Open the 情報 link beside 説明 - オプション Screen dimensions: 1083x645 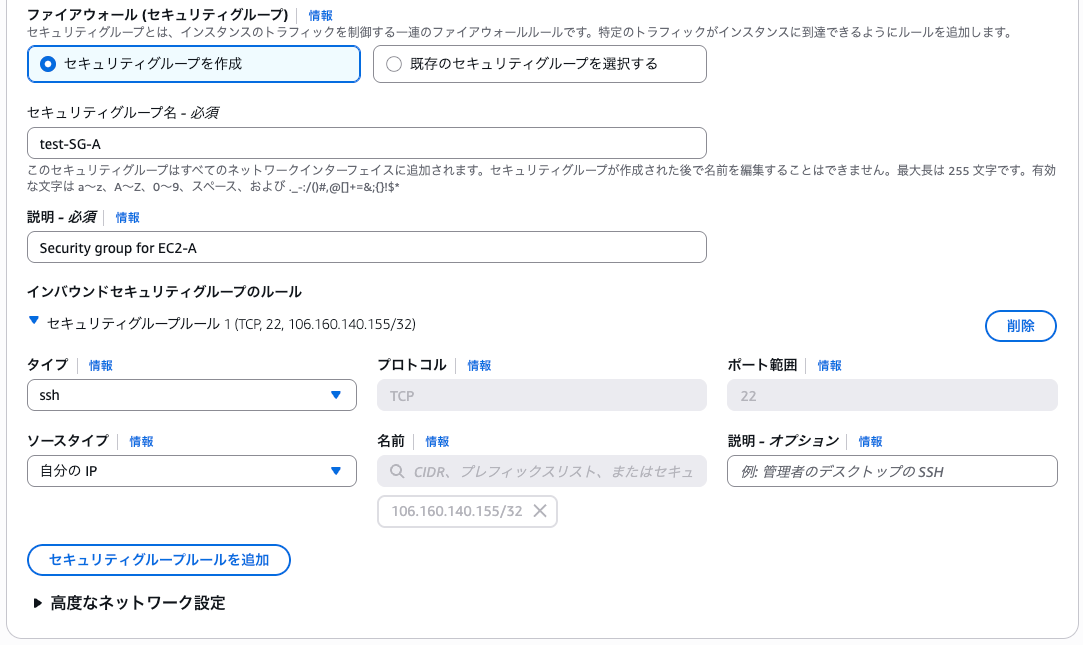(x=870, y=441)
